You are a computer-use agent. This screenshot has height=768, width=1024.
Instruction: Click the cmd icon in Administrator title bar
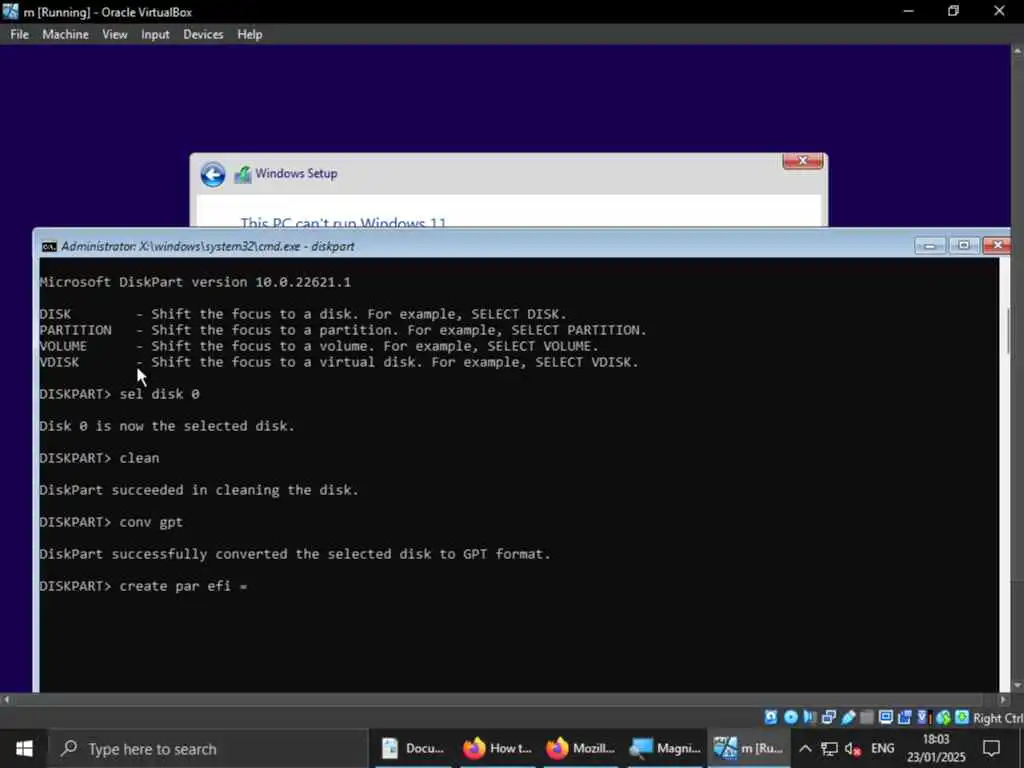point(49,246)
